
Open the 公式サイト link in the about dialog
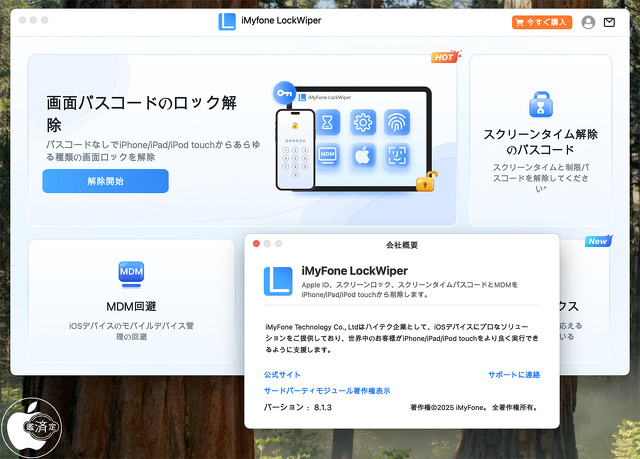[282, 375]
